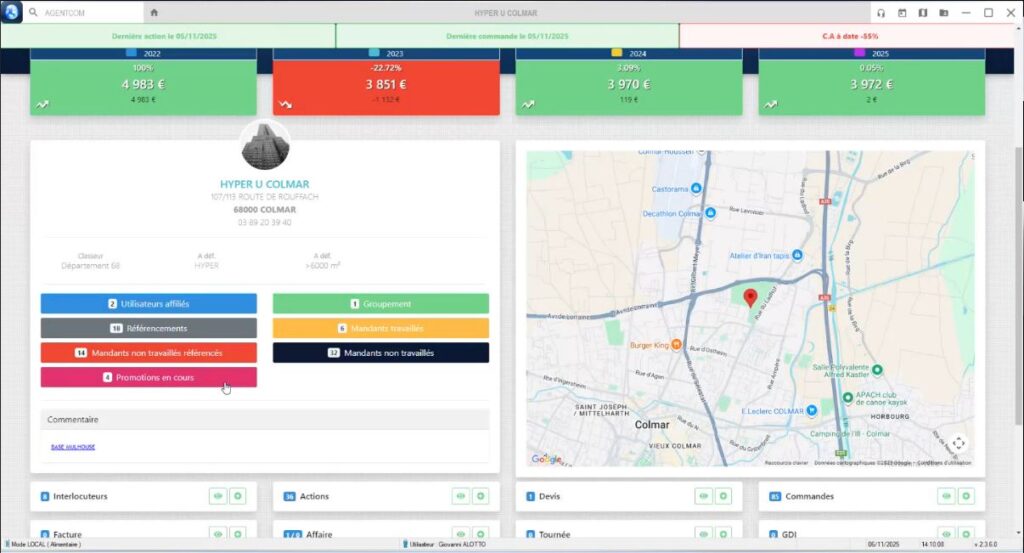Click the home icon in the top bar
Viewport: 1024px width, 553px height.
tap(154, 13)
